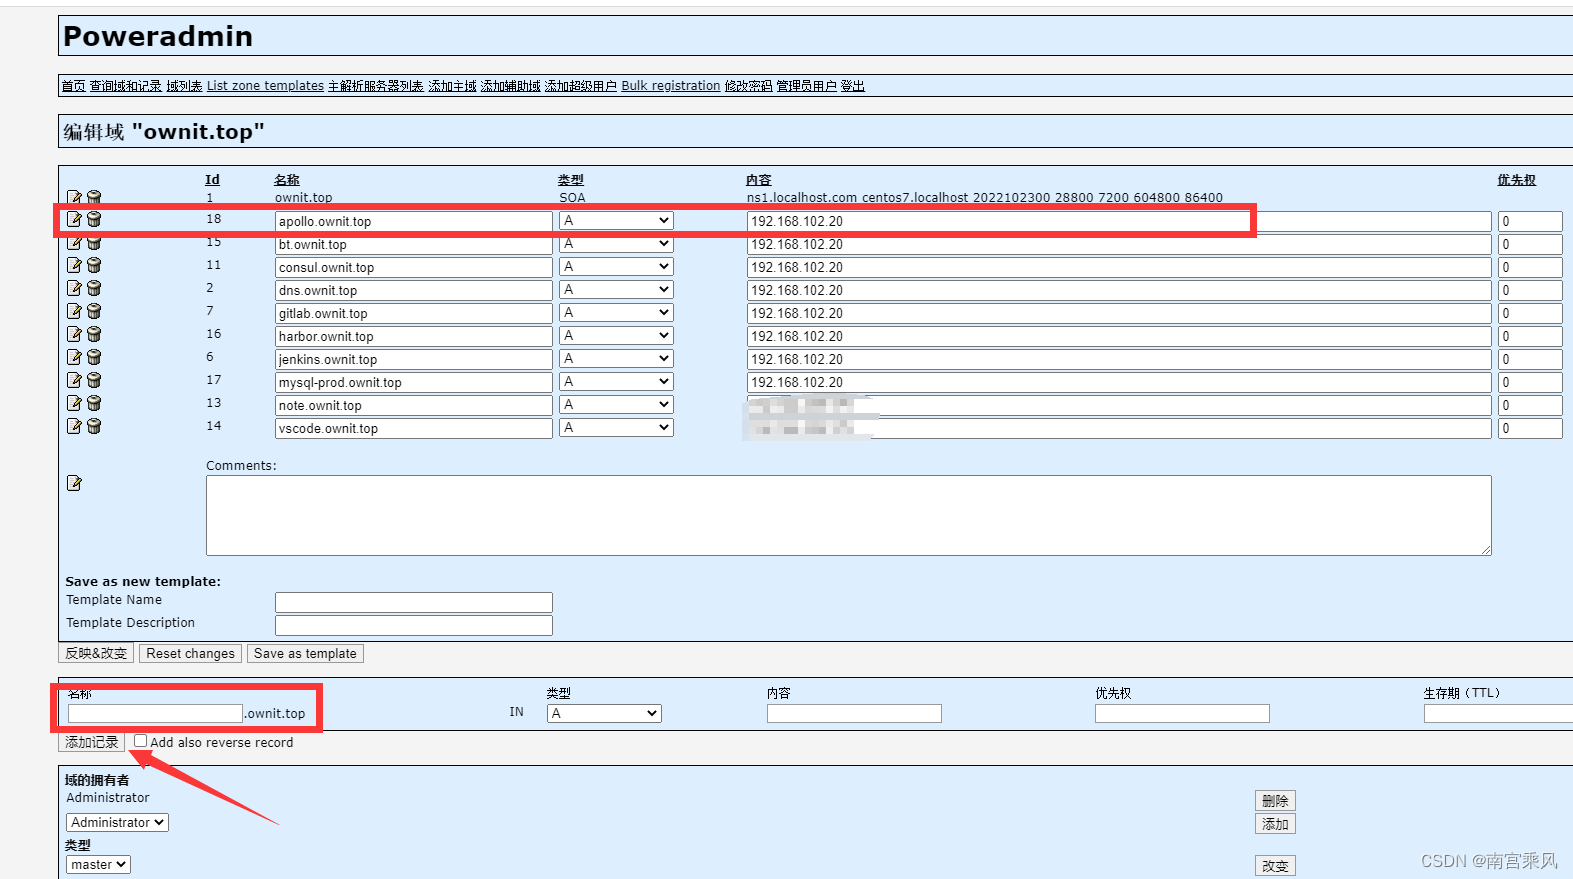Open the type dropdown for apollo.ownit.top

point(616,220)
